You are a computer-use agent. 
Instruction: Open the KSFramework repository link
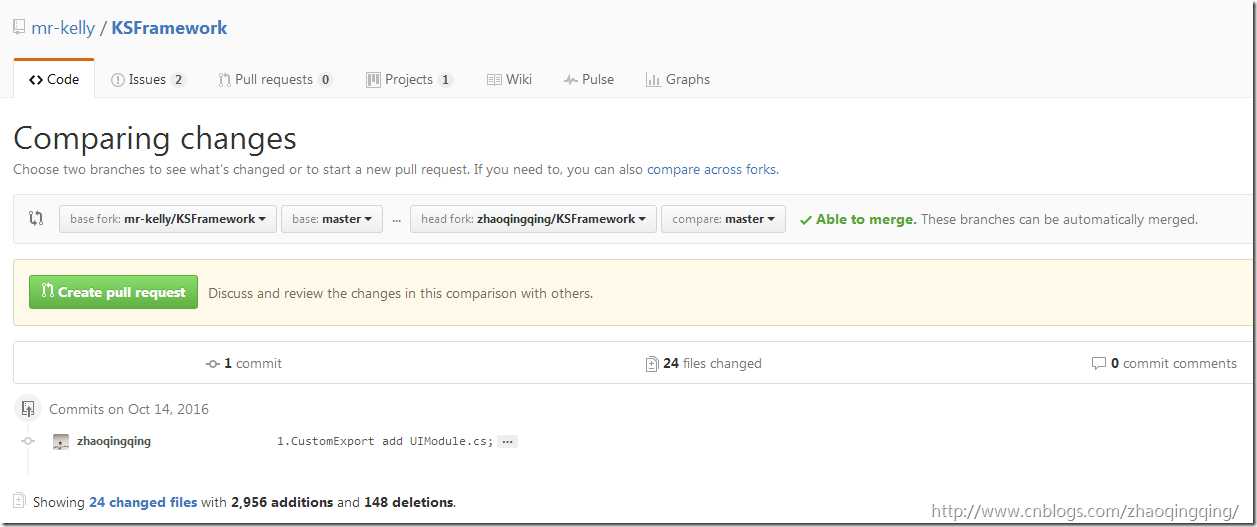169,28
